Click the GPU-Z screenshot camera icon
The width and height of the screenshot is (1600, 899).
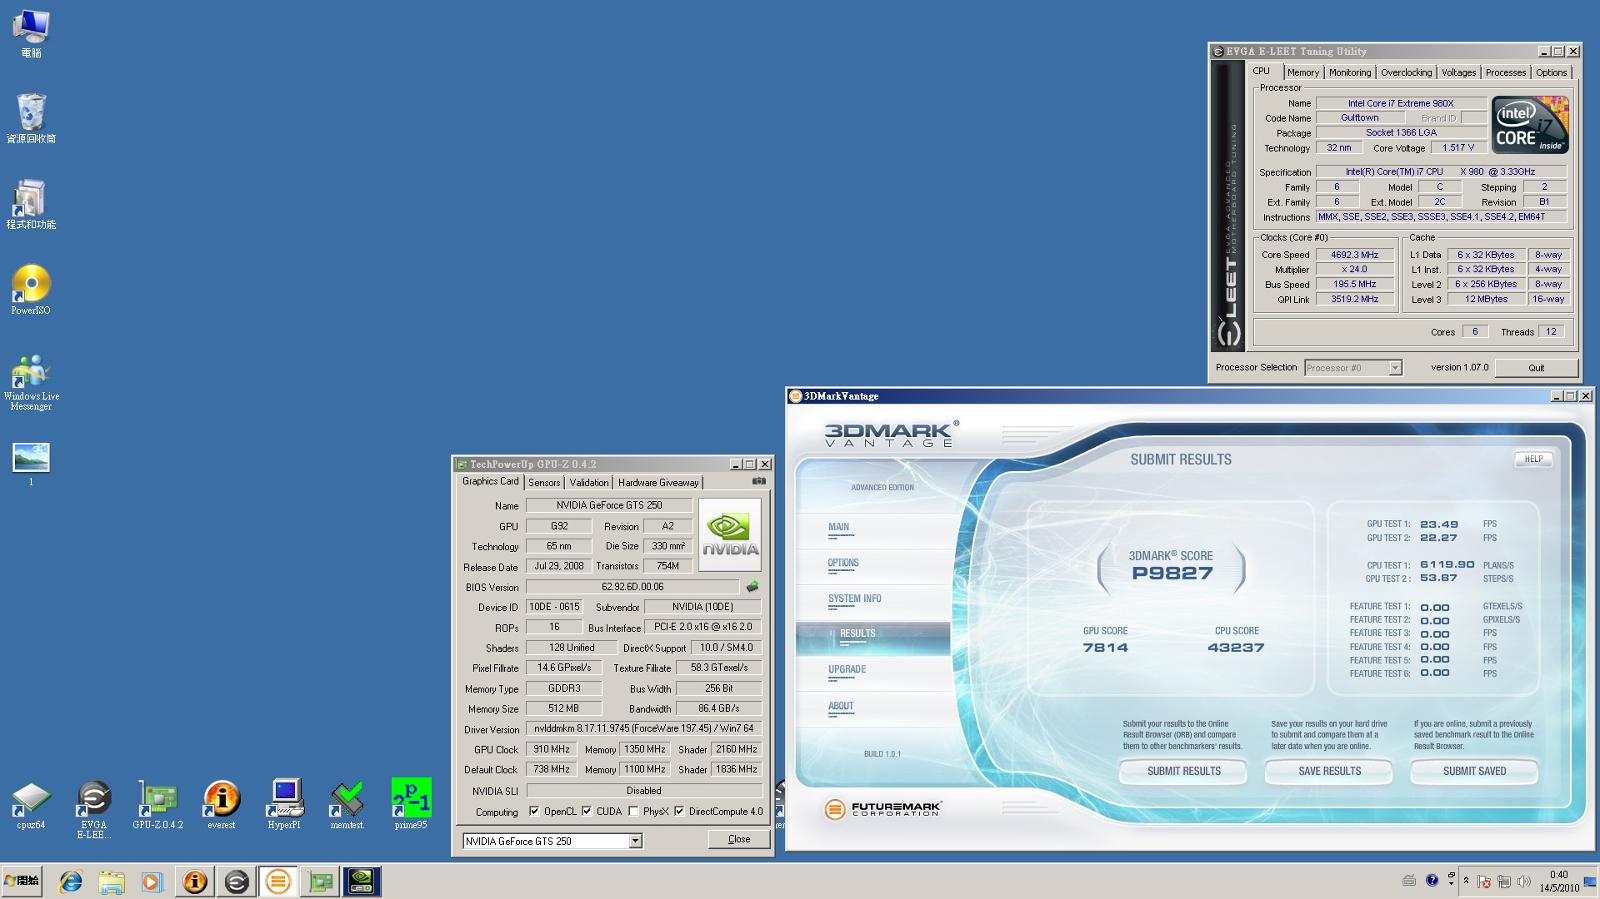point(759,481)
